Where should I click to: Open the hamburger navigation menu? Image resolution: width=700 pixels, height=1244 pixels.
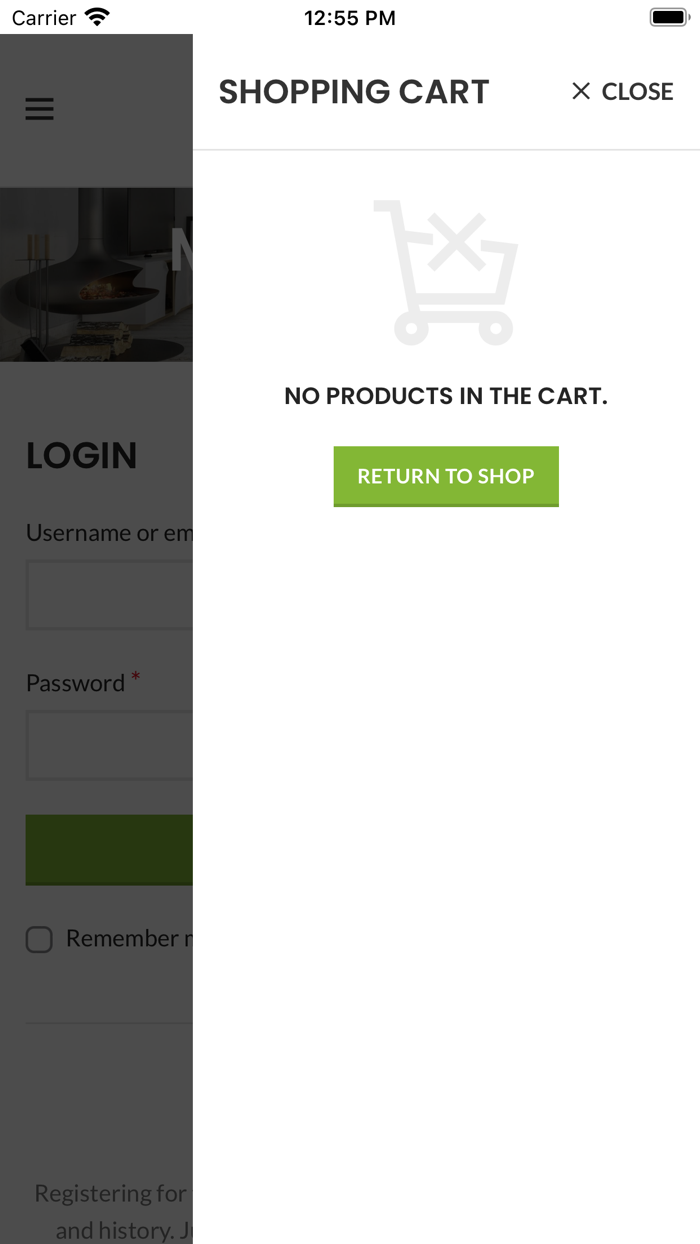(x=39, y=109)
